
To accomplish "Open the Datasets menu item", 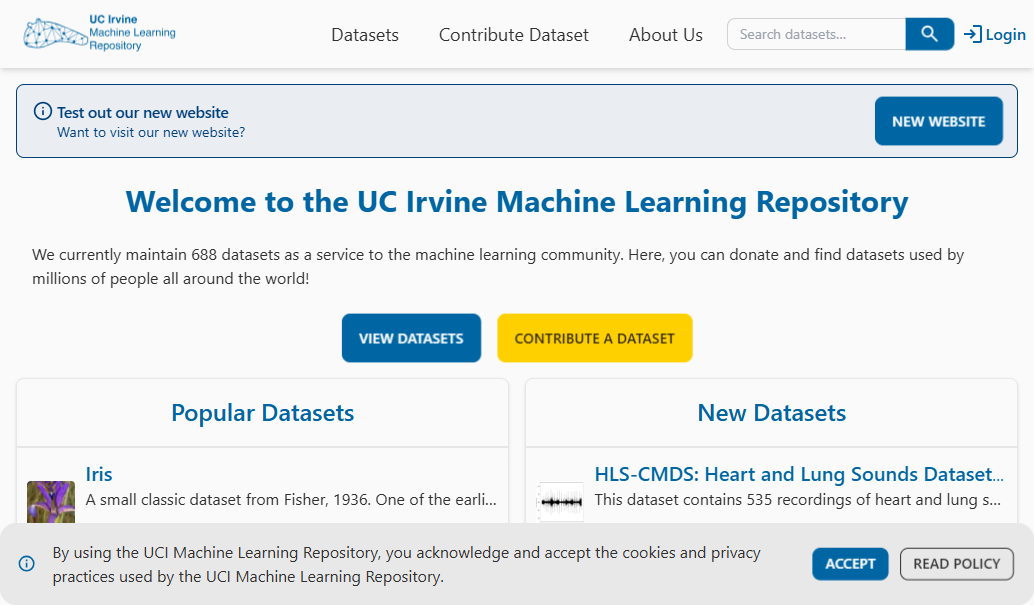I will [364, 34].
